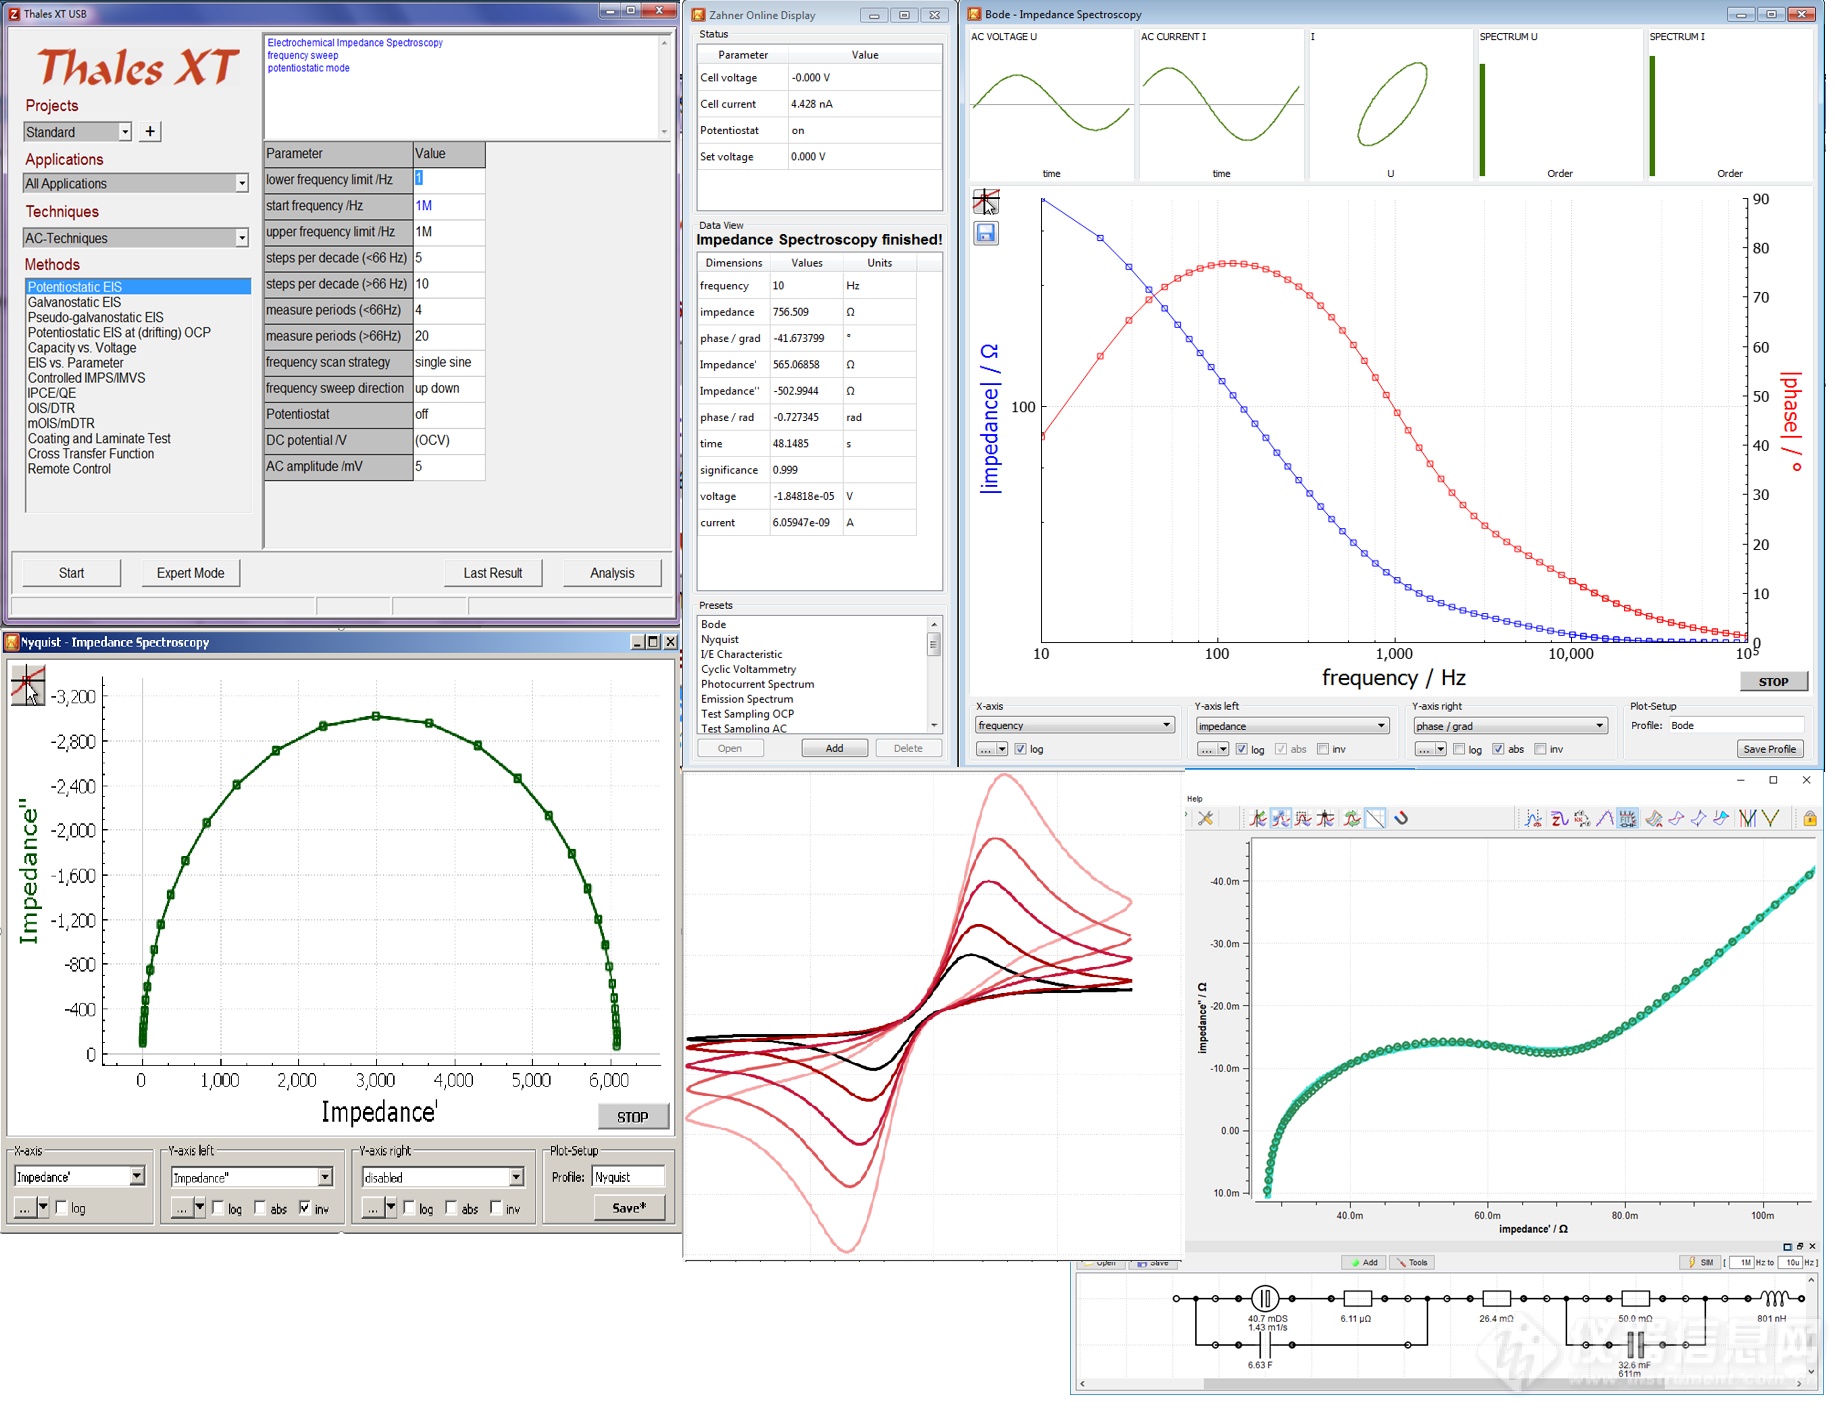1844x1412 pixels.
Task: Click the 1M Hz start frequency field
Action: [x=449, y=205]
